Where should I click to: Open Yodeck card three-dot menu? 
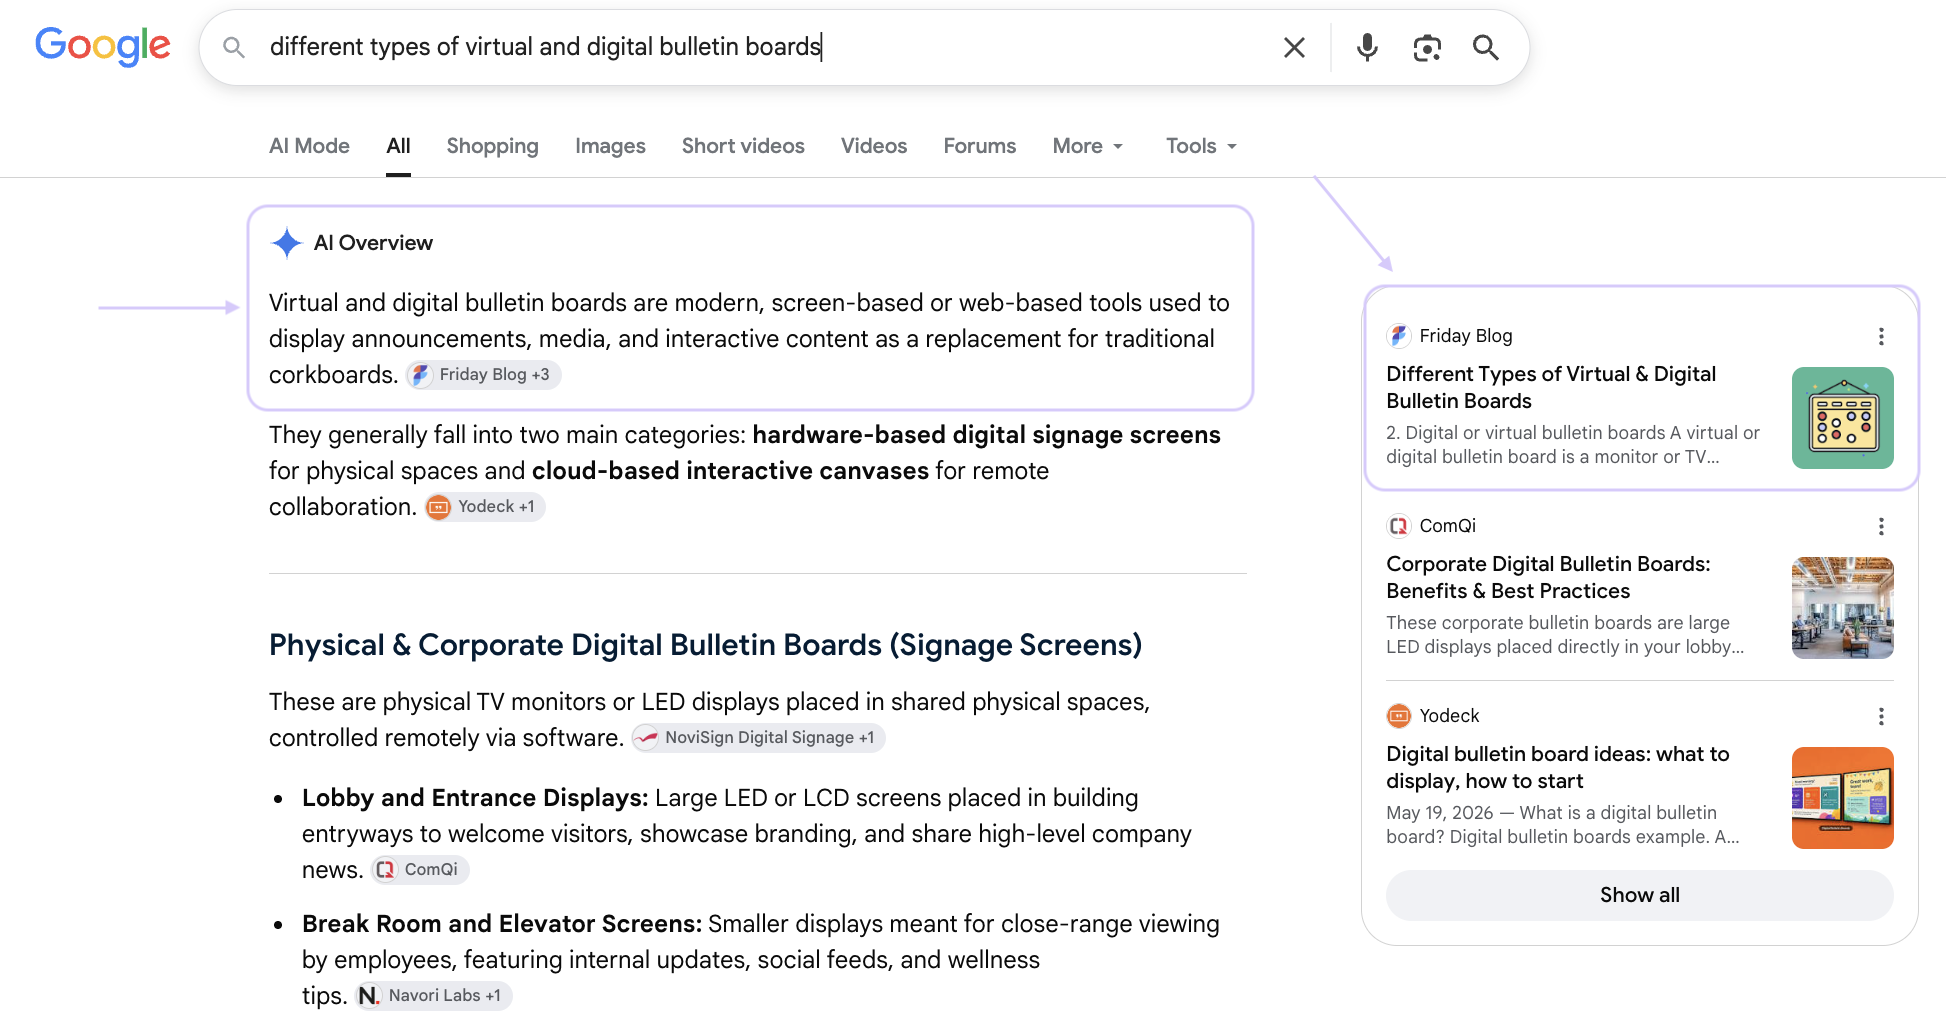pyautogui.click(x=1881, y=716)
